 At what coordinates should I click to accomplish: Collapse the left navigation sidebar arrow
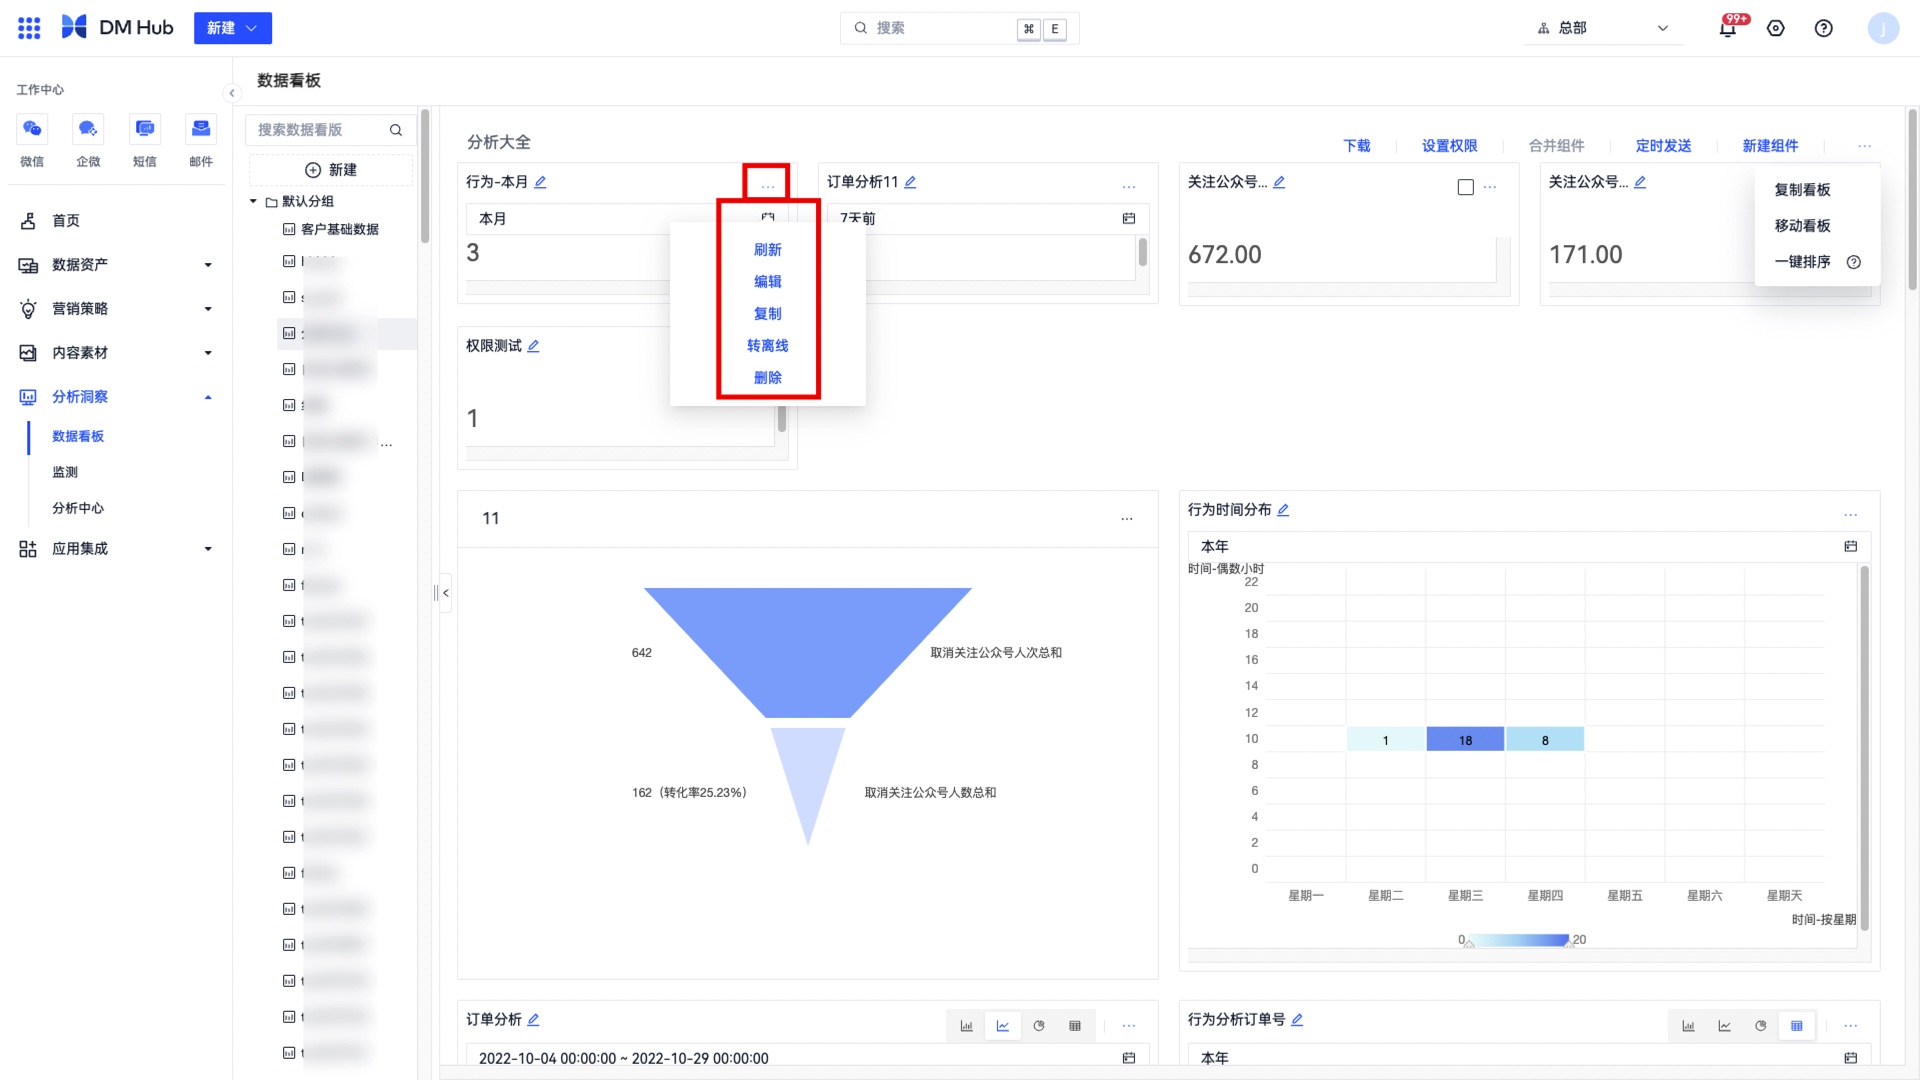pyautogui.click(x=232, y=93)
